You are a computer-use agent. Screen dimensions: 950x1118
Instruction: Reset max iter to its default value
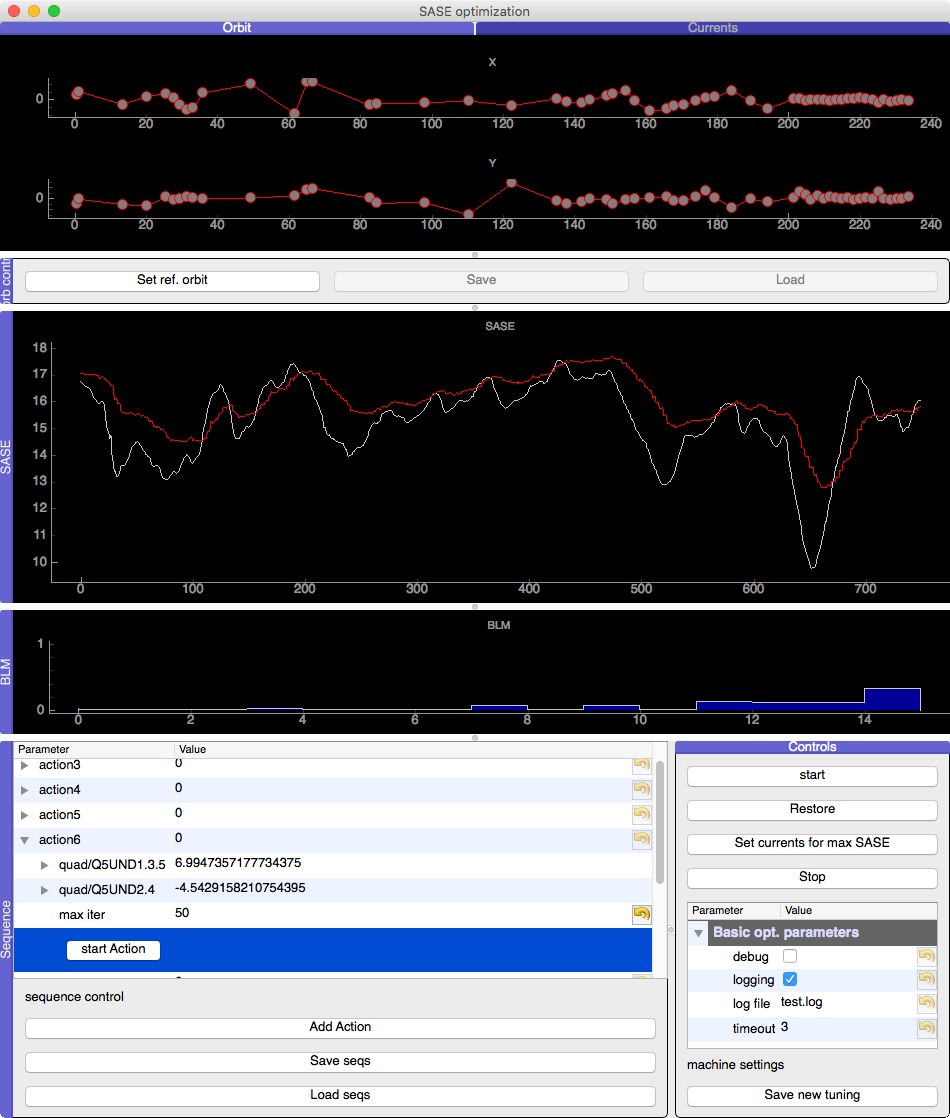641,914
